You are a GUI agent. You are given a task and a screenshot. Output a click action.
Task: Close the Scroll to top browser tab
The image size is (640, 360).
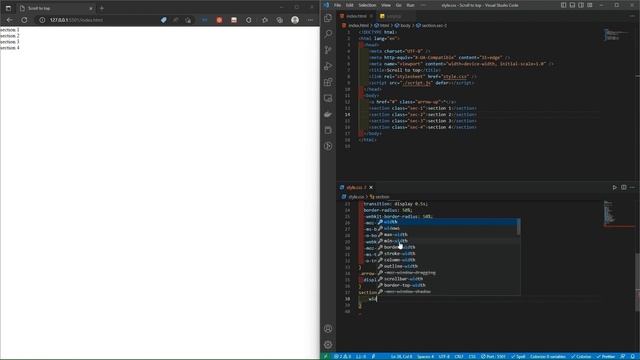[91, 8]
